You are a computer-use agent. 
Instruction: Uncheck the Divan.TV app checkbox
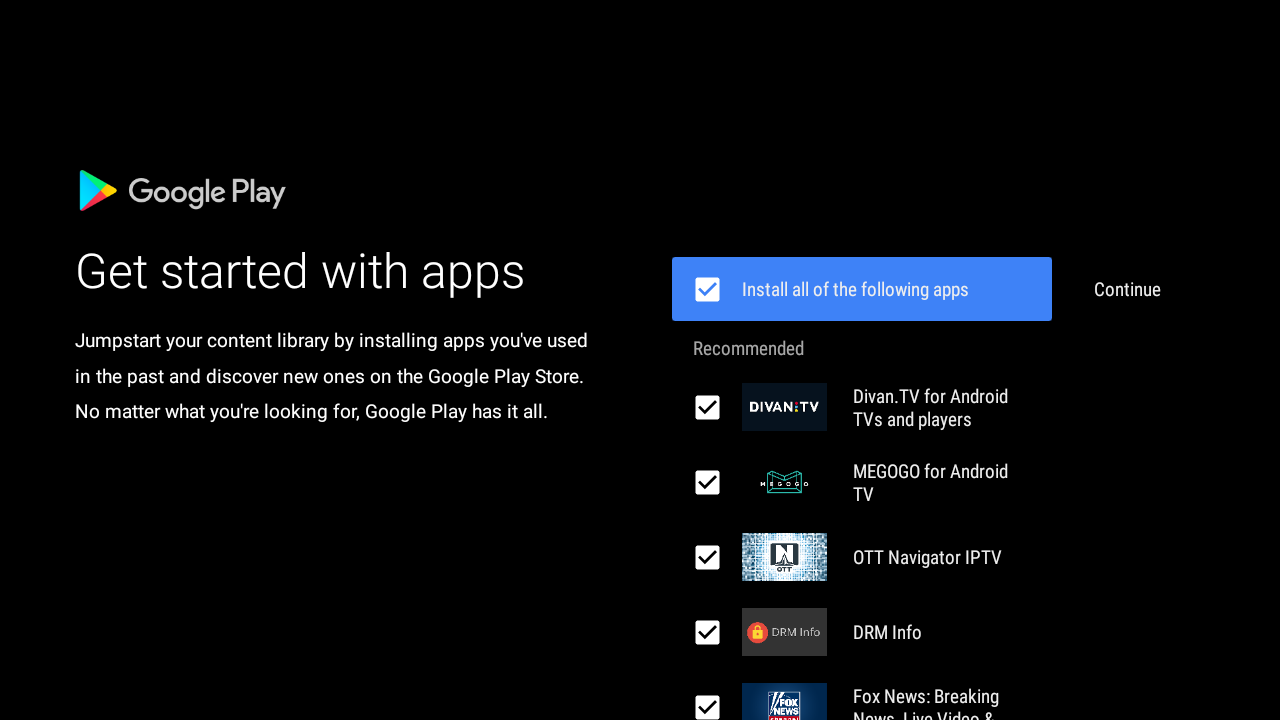[x=707, y=407]
